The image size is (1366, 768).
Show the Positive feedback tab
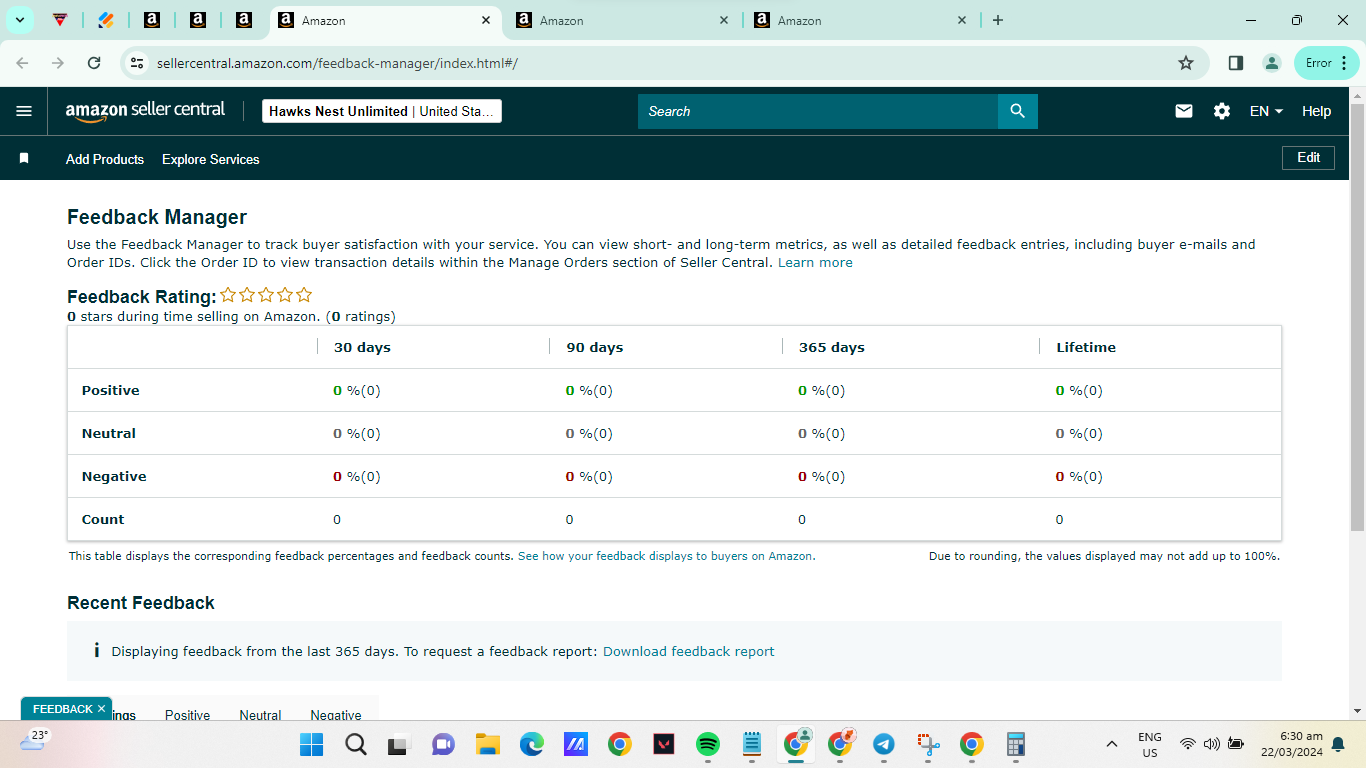point(188,715)
